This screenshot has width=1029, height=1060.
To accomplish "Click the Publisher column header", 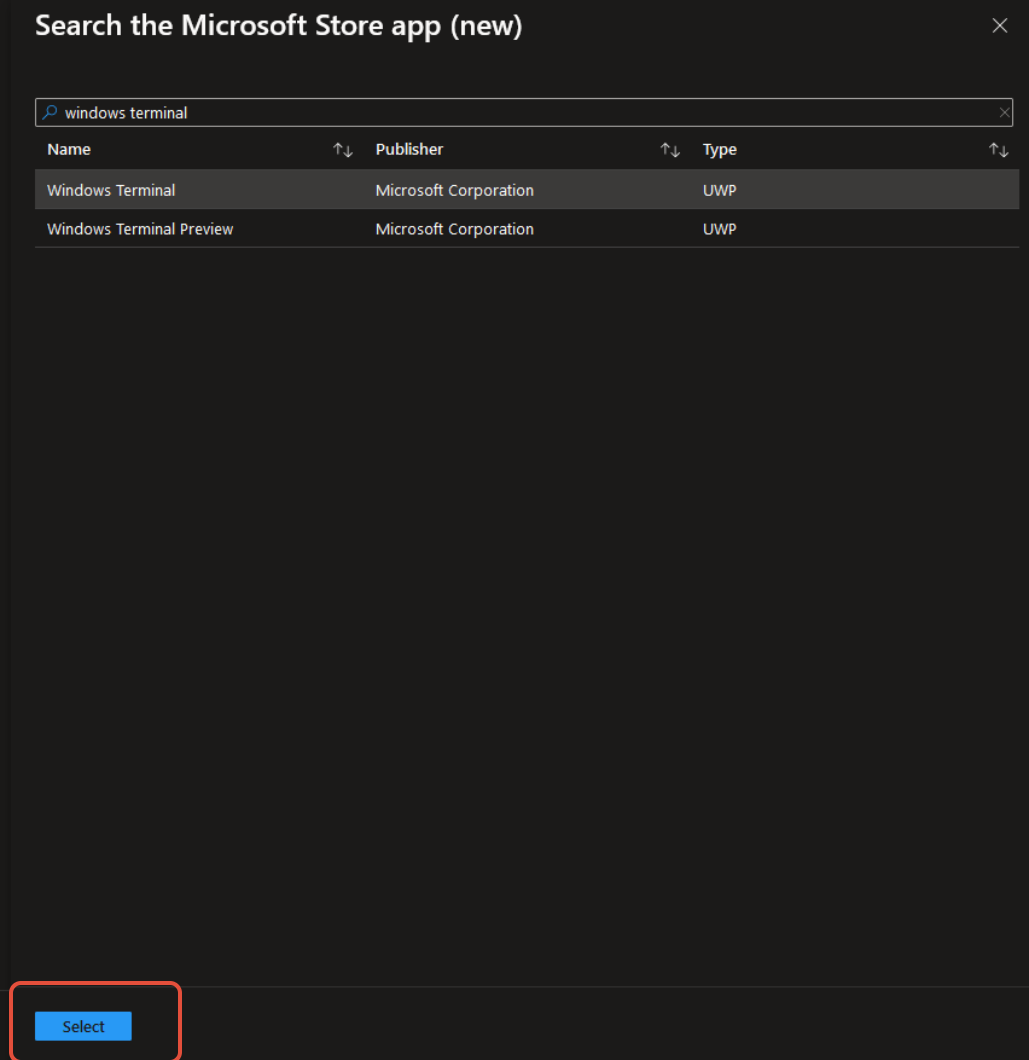I will 409,149.
